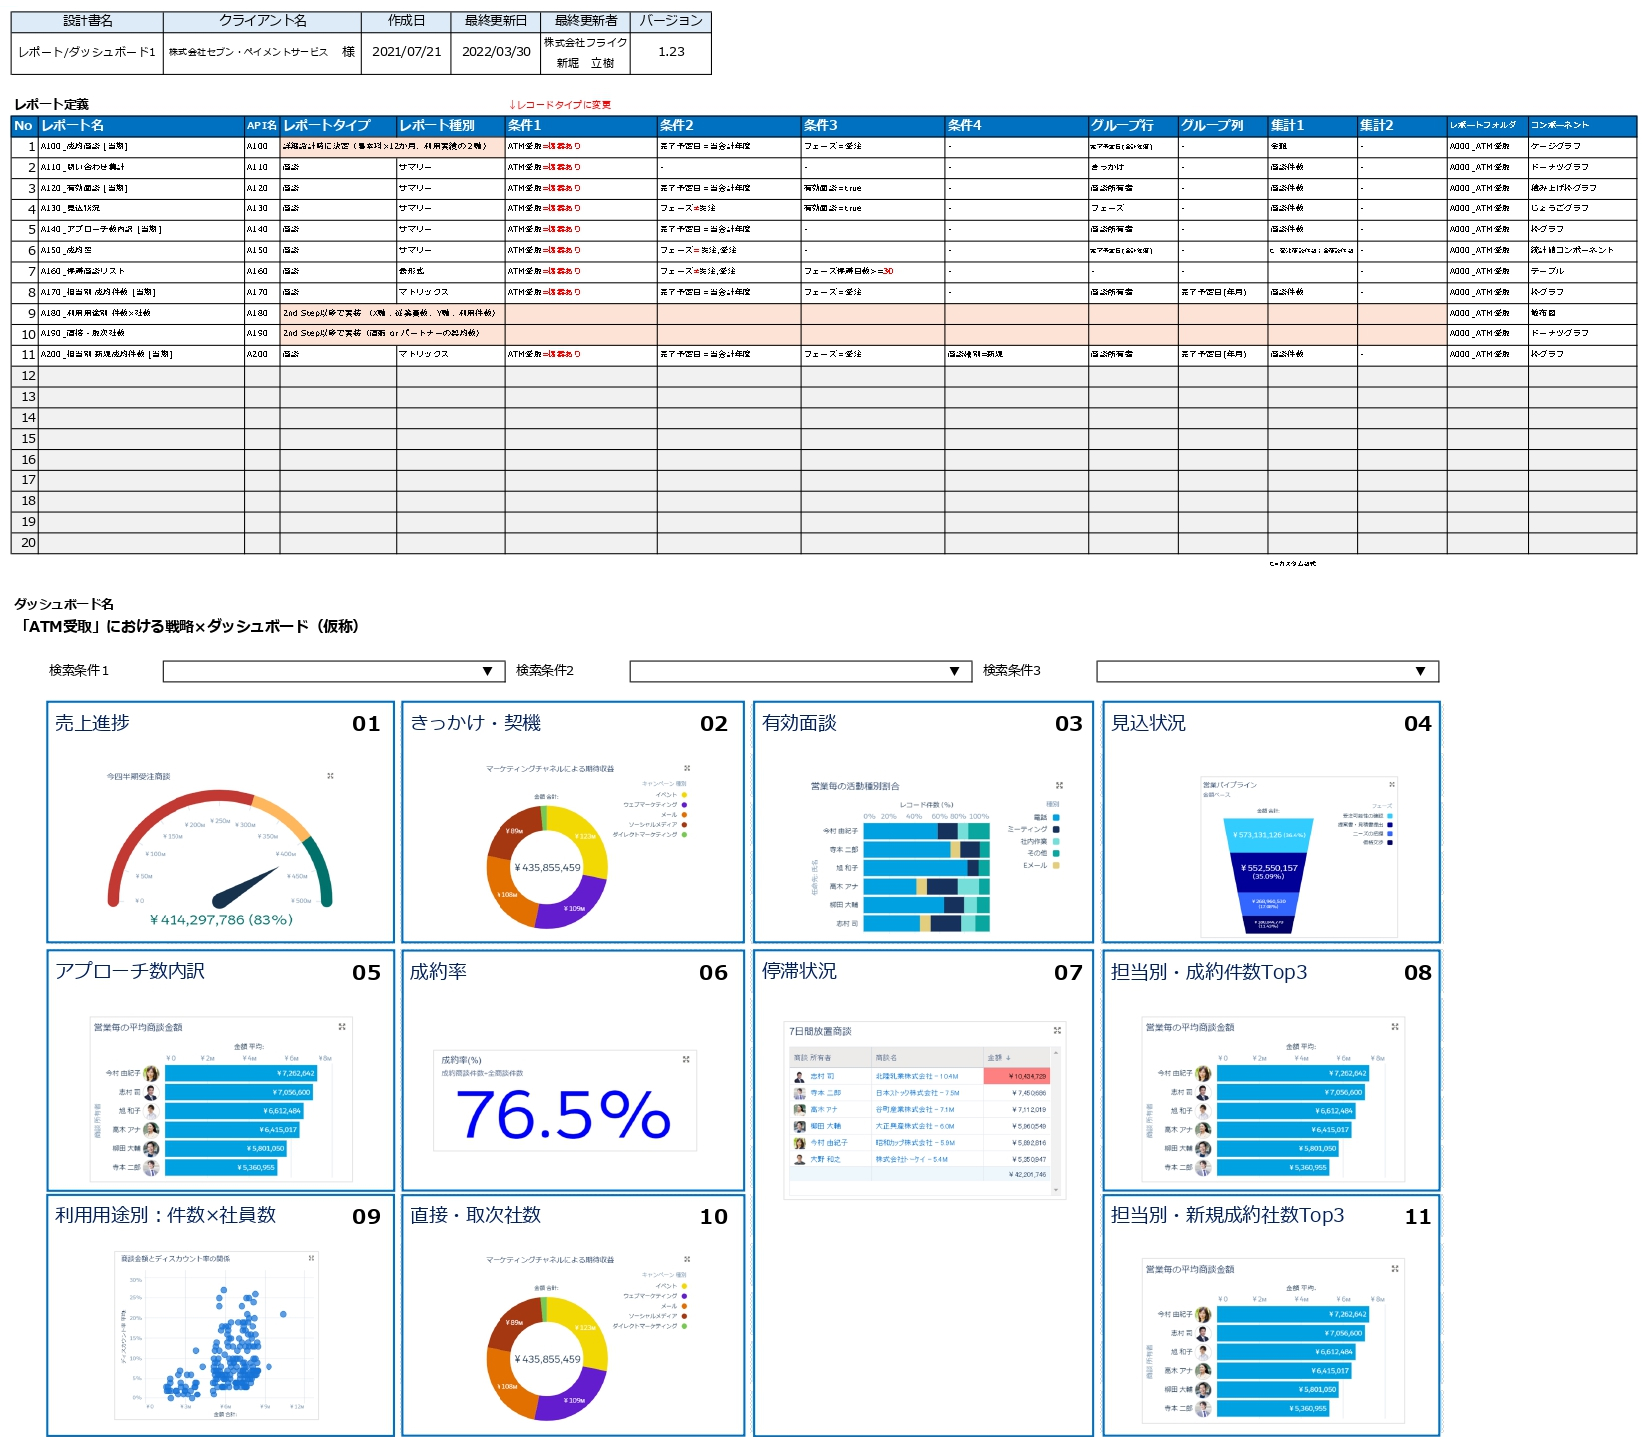Screen dimensions: 1650x1453
Task: Expand the chart in the 売上進捗 panel
Action: point(330,776)
